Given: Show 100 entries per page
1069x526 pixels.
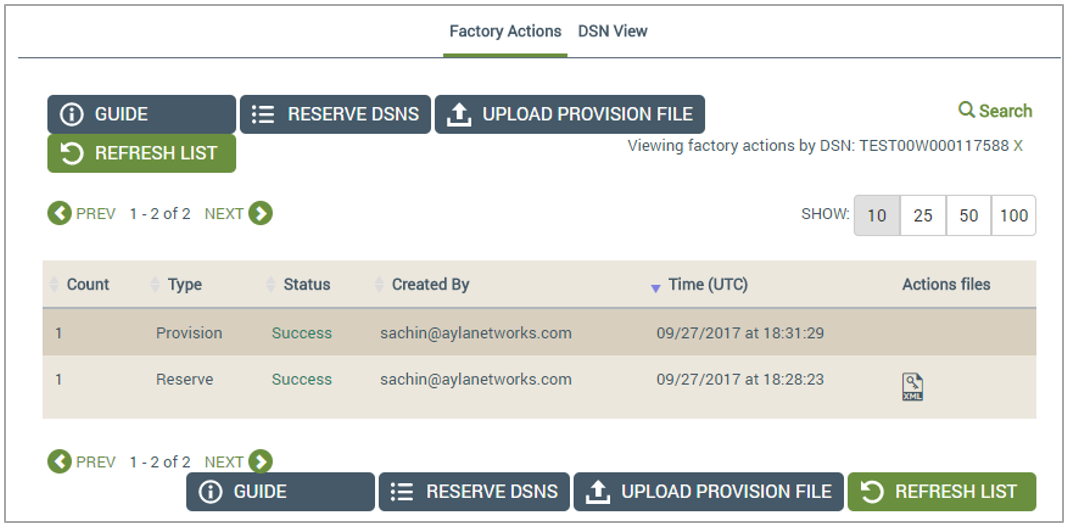Looking at the screenshot, I should [1014, 215].
